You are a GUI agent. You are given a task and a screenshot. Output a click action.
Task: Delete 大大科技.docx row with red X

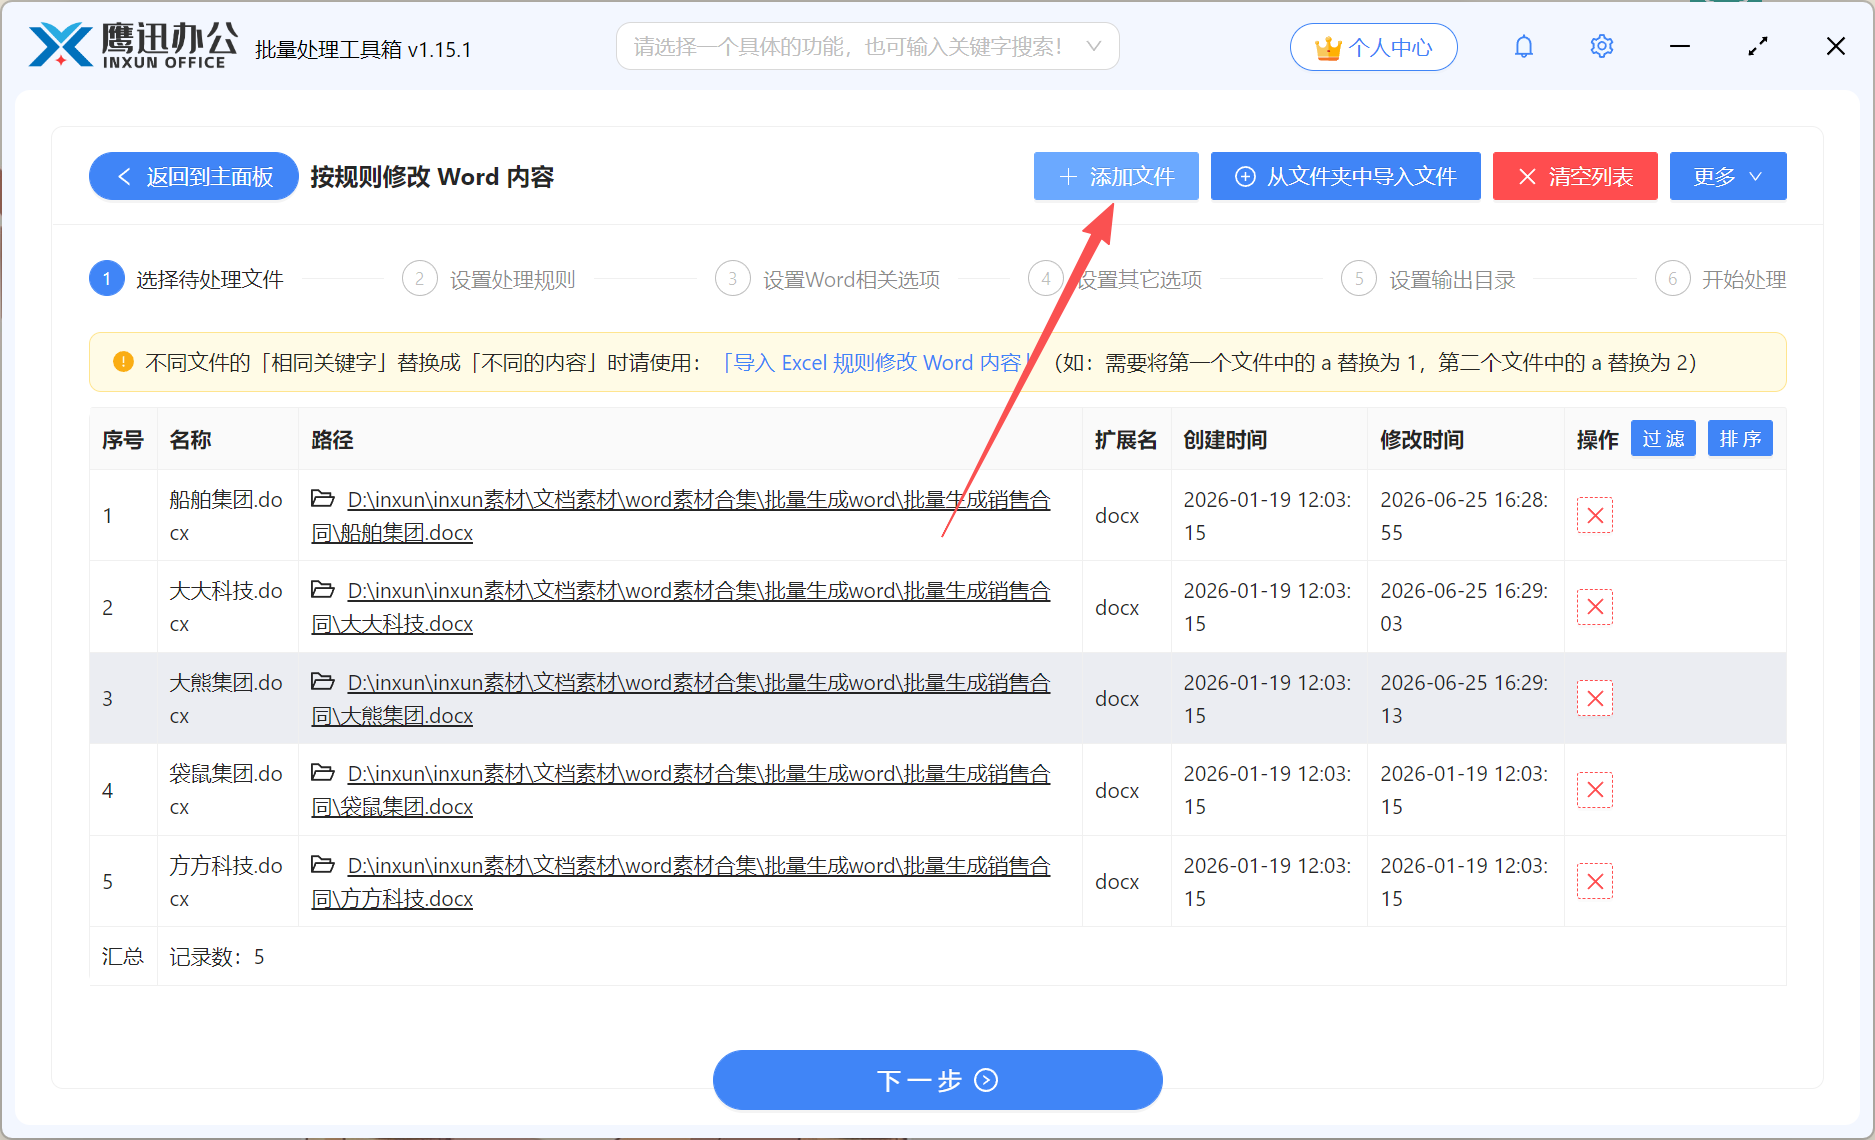click(1595, 607)
